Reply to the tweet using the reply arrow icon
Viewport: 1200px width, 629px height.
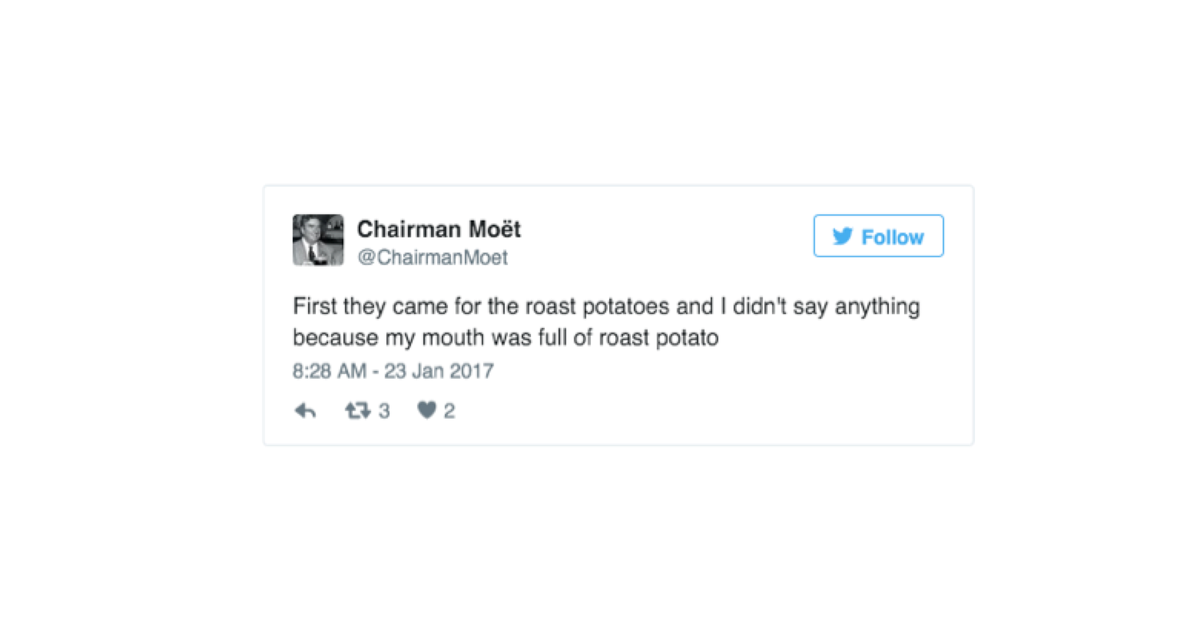[305, 410]
